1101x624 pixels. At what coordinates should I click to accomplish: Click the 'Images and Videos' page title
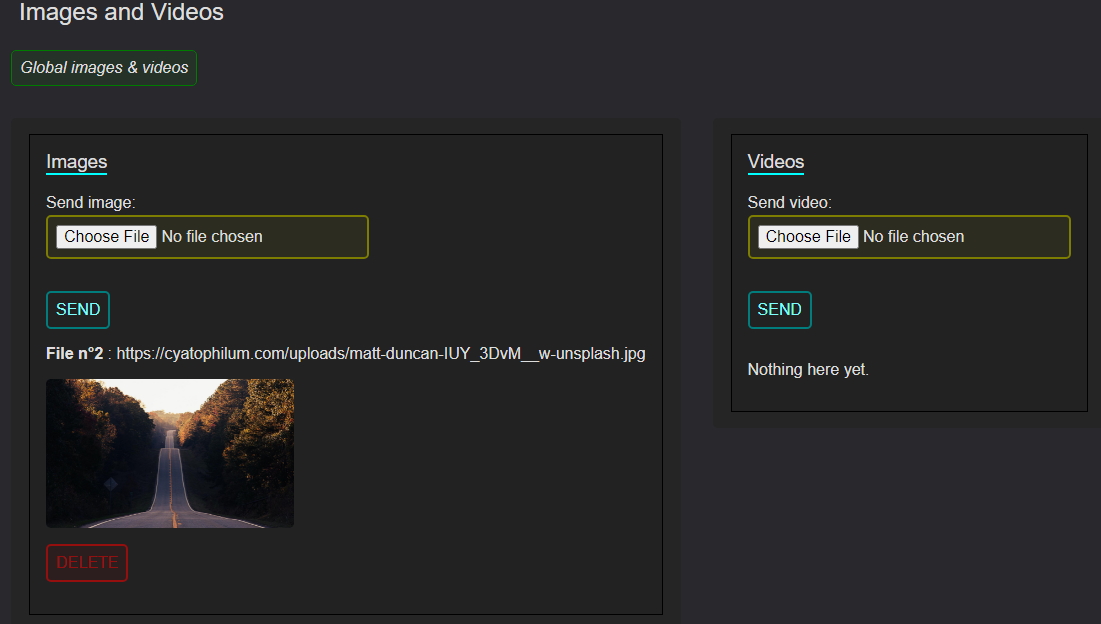[x=121, y=13]
